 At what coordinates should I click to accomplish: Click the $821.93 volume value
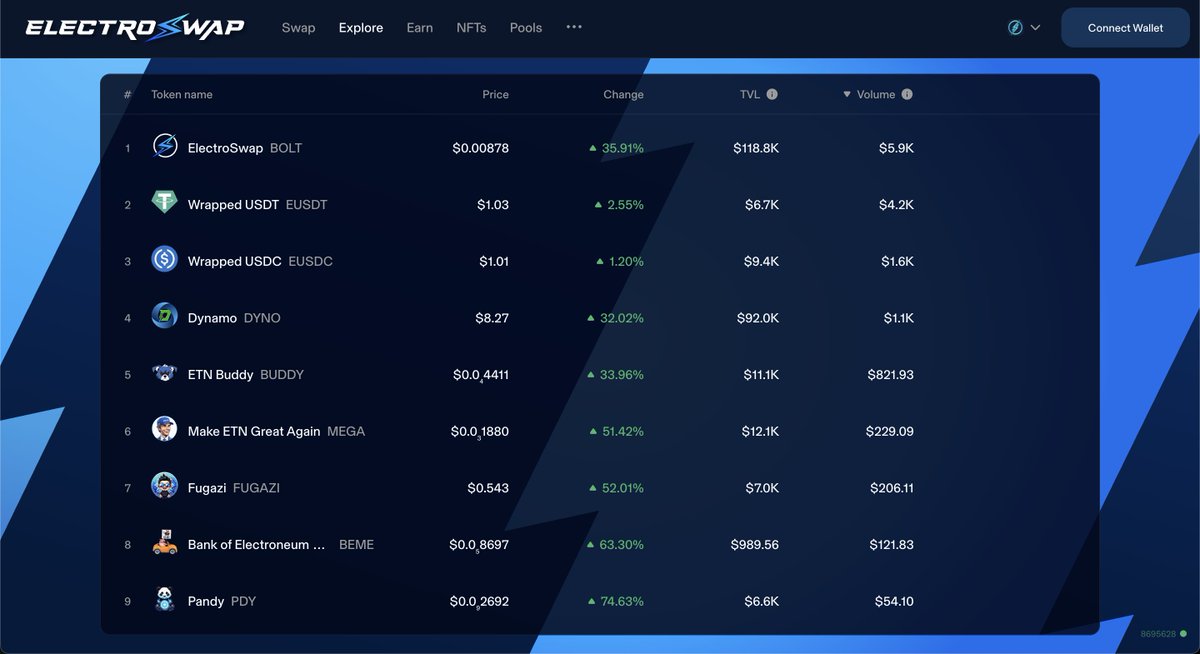(890, 374)
